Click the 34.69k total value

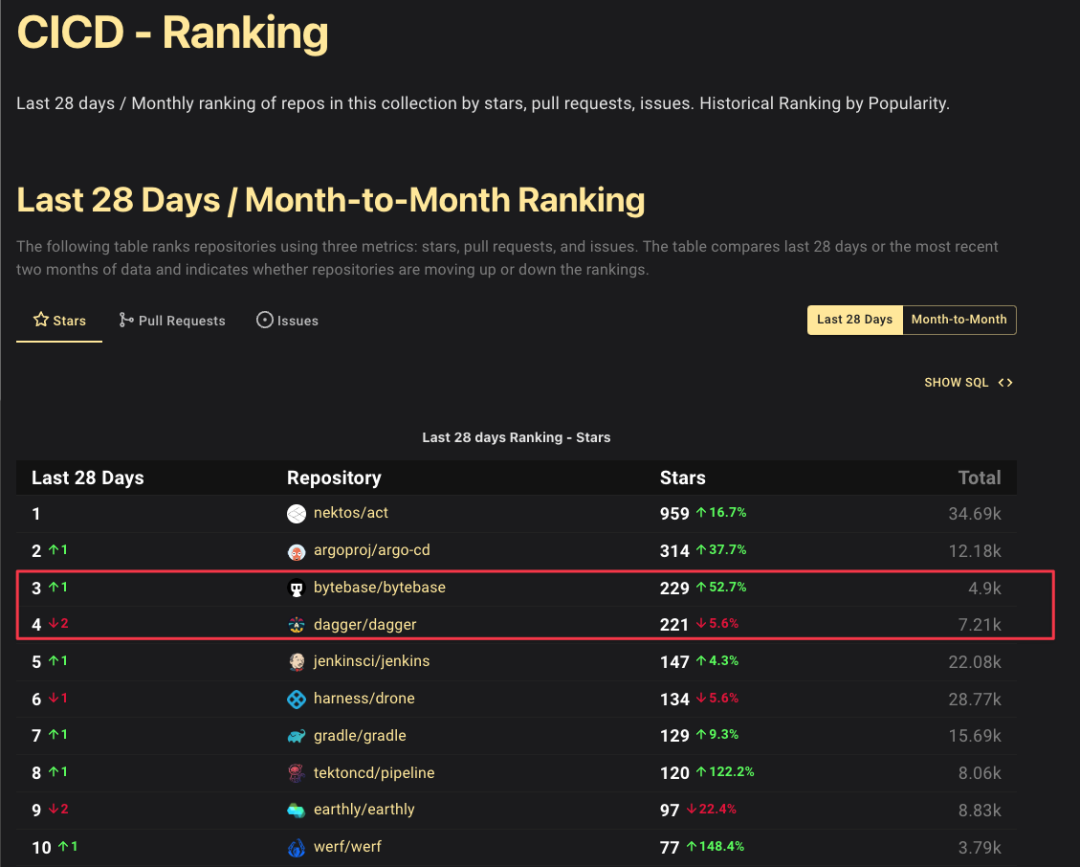click(975, 514)
